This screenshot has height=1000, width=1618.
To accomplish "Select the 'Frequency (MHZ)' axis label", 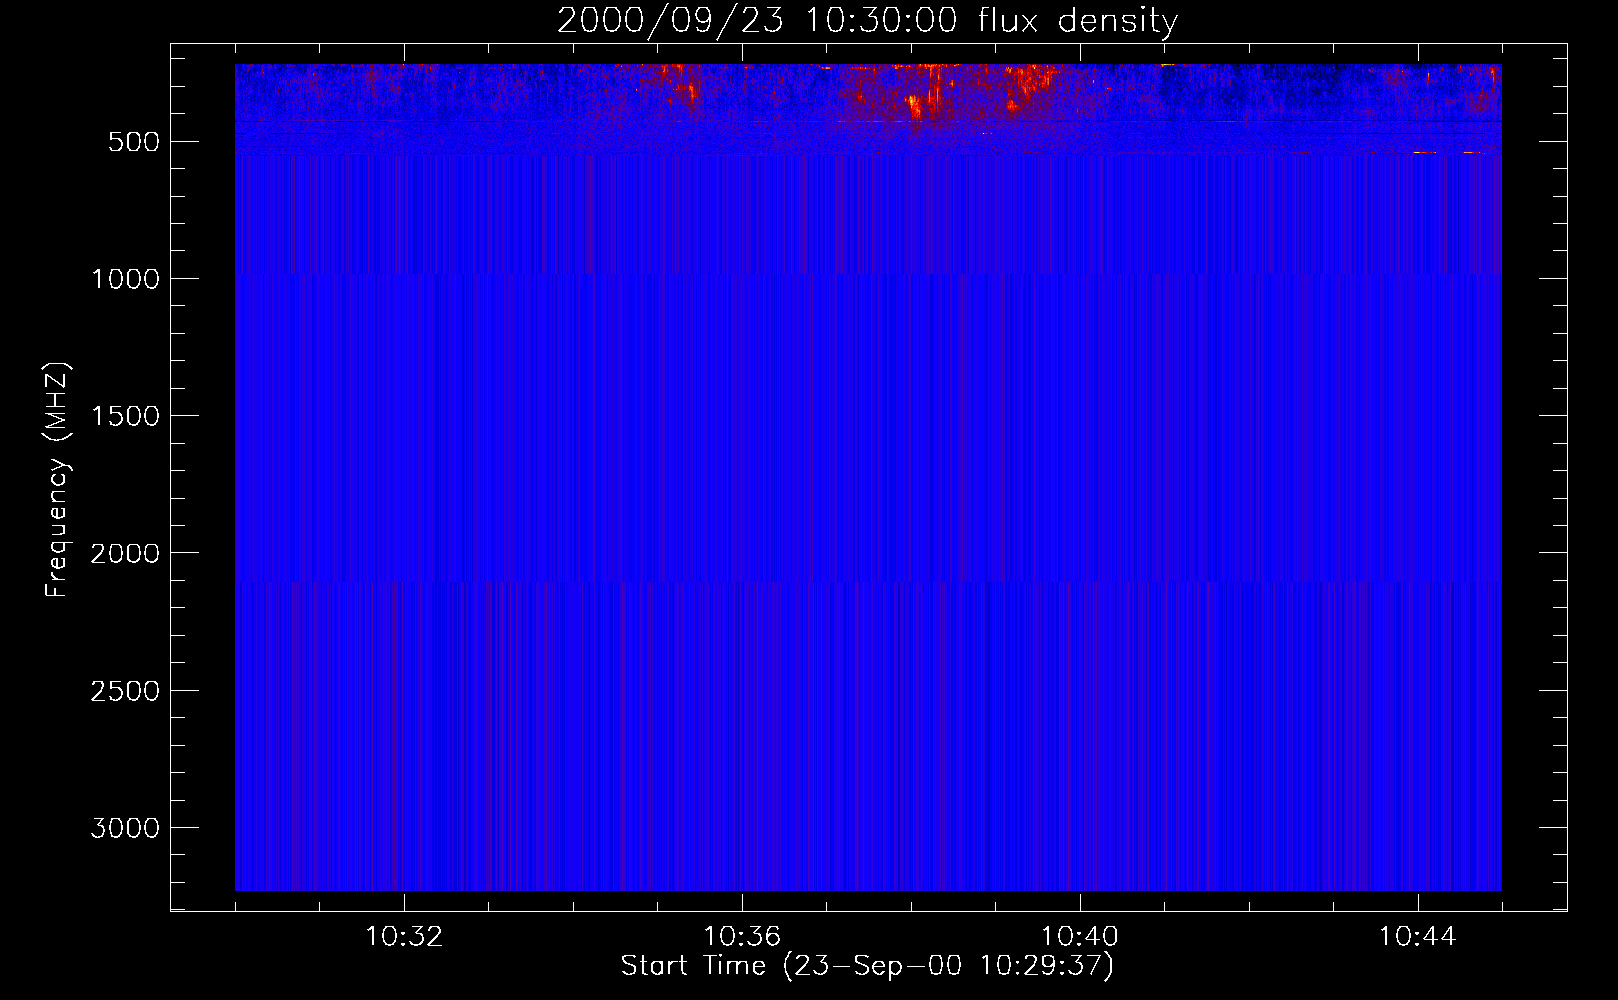I will pyautogui.click(x=57, y=479).
